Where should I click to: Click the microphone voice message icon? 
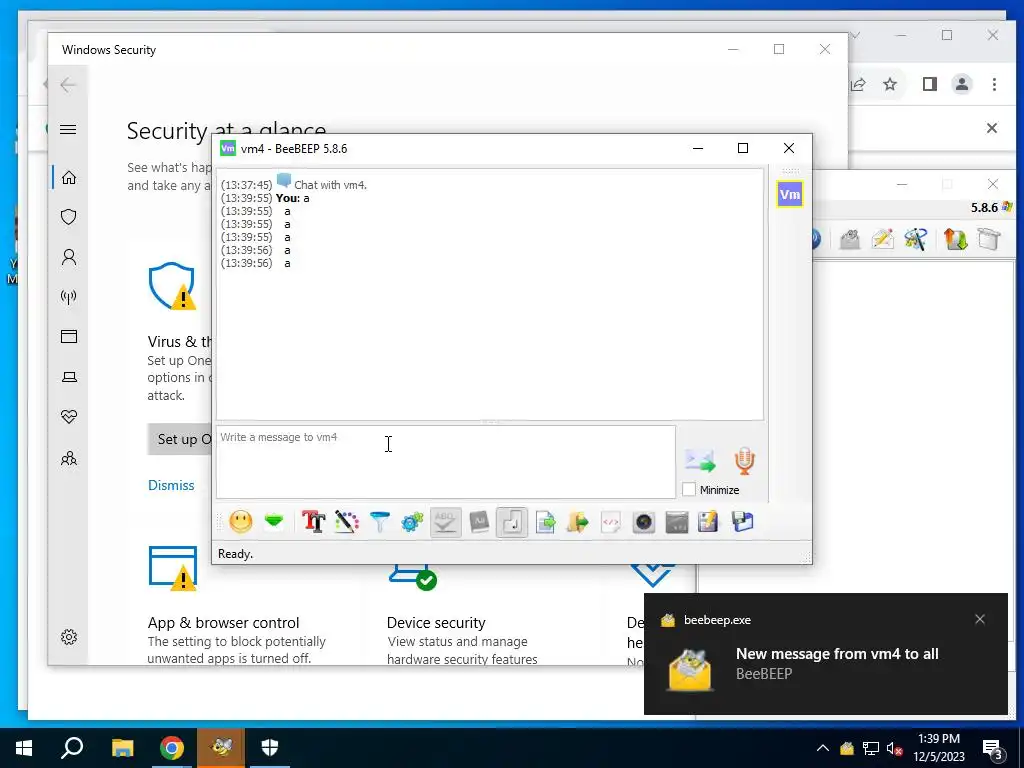(744, 461)
